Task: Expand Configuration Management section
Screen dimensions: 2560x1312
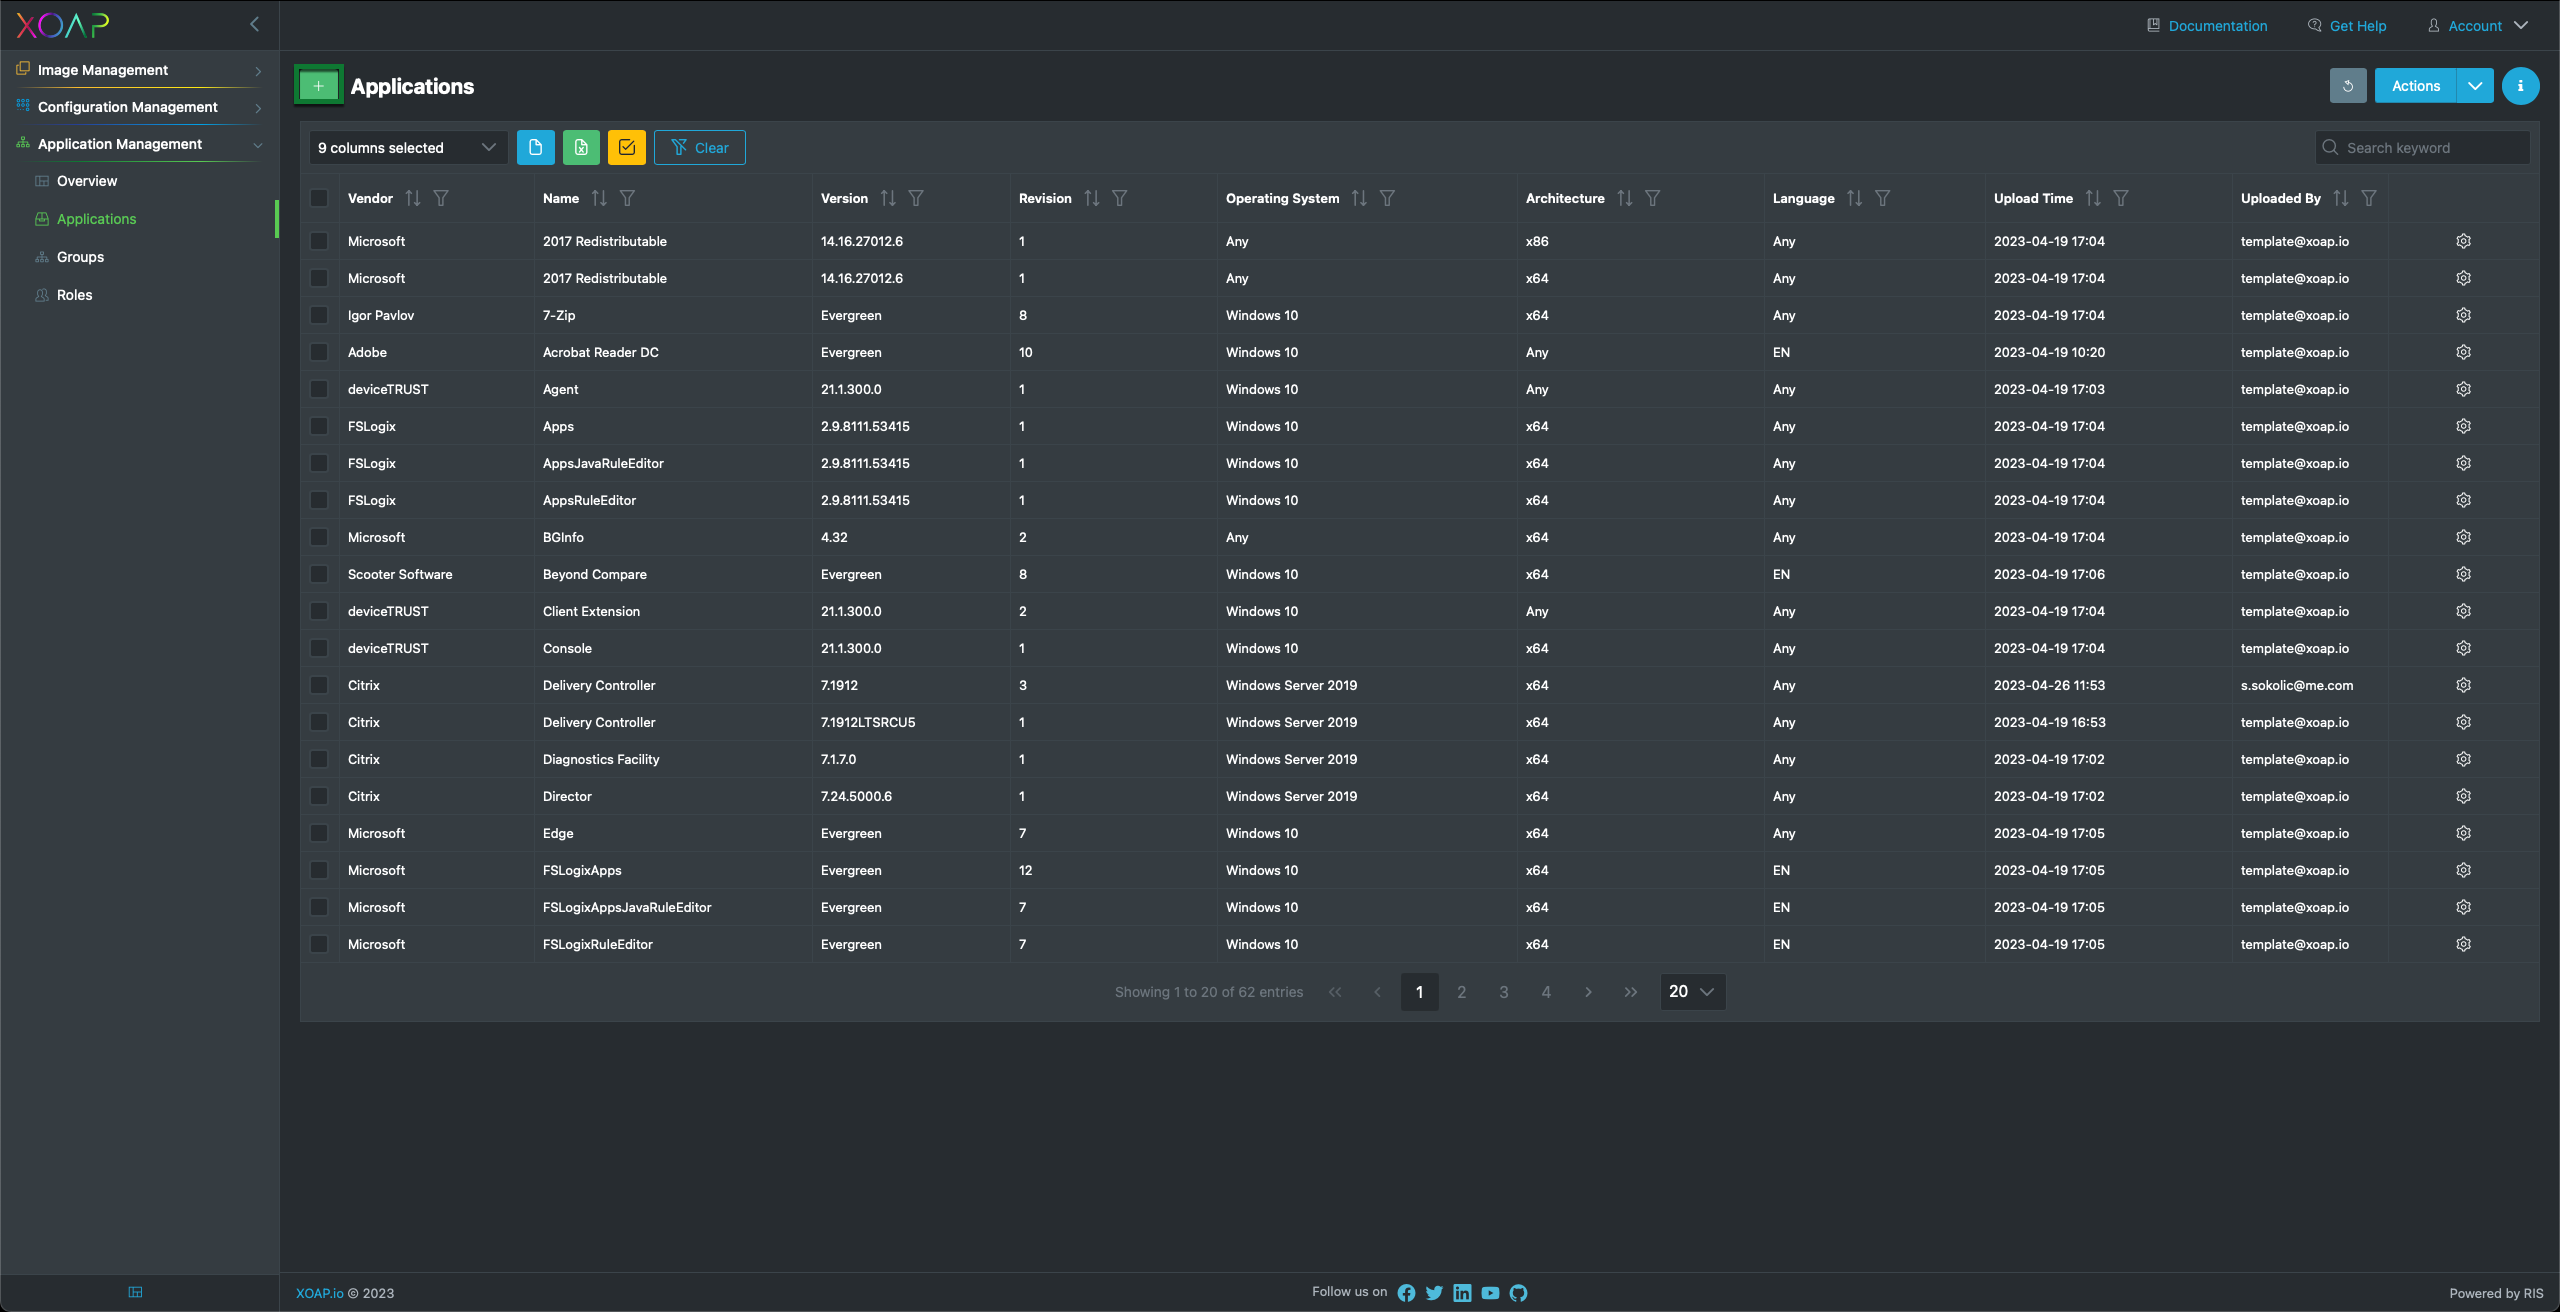Action: click(x=139, y=107)
